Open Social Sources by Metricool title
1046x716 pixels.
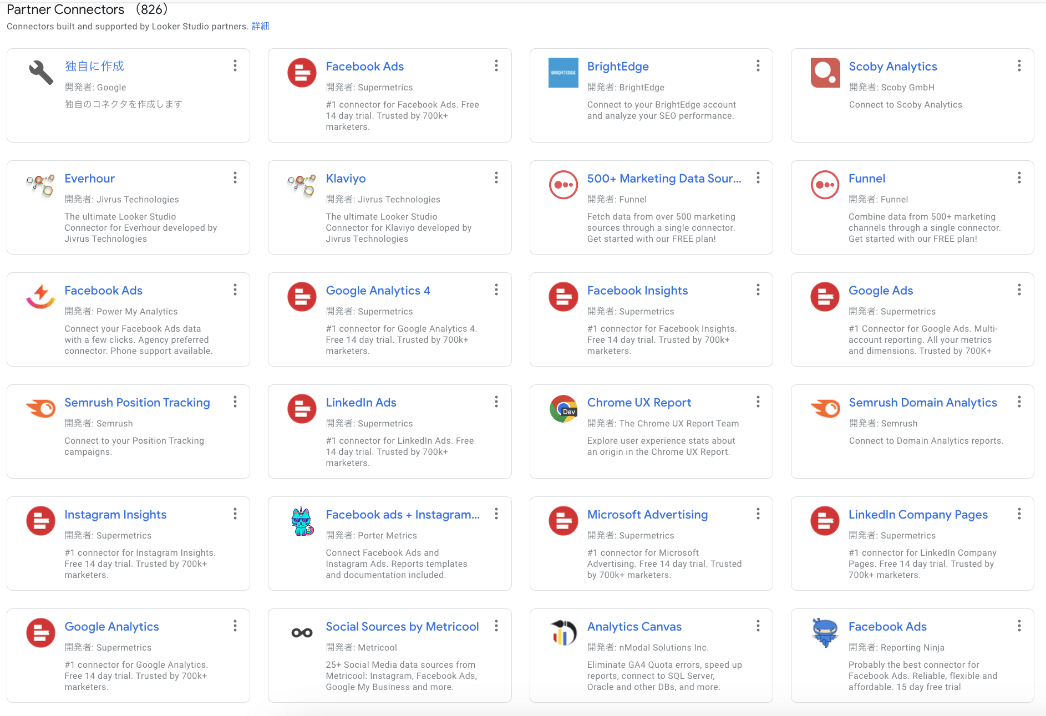[402, 627]
